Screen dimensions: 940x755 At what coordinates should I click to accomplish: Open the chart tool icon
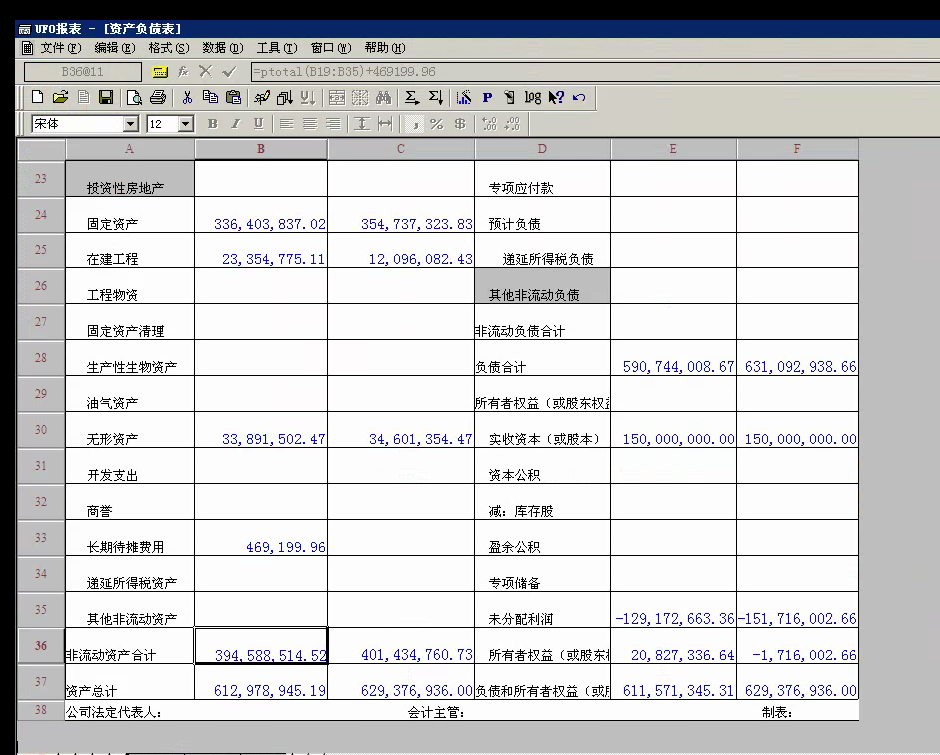point(463,97)
